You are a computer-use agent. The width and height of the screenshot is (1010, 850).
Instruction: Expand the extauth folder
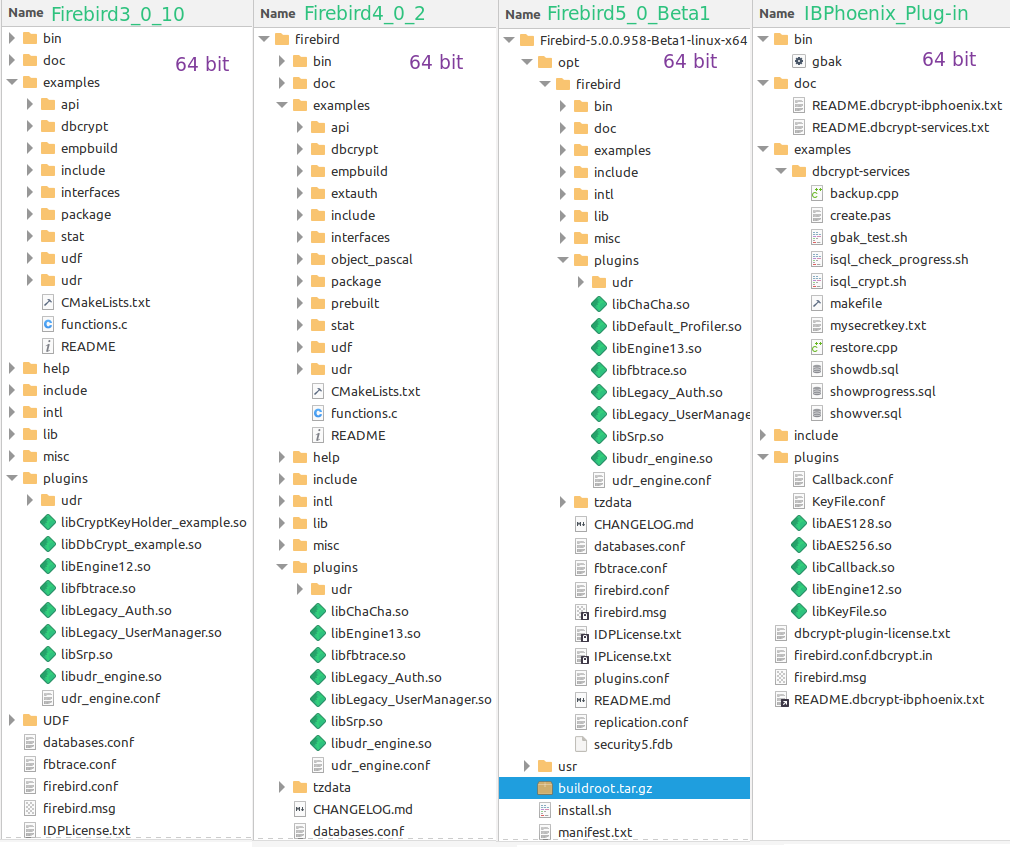tap(300, 193)
